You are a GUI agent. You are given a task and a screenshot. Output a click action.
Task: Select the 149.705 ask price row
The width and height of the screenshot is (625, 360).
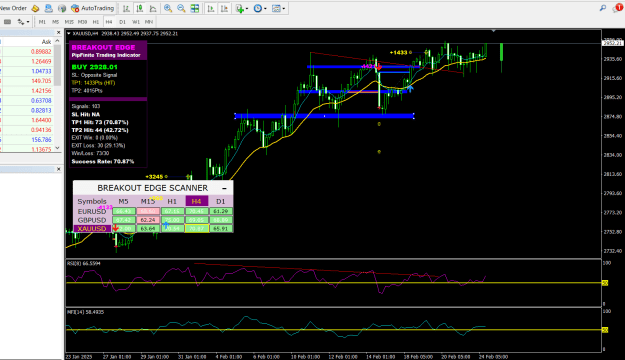click(x=27, y=81)
